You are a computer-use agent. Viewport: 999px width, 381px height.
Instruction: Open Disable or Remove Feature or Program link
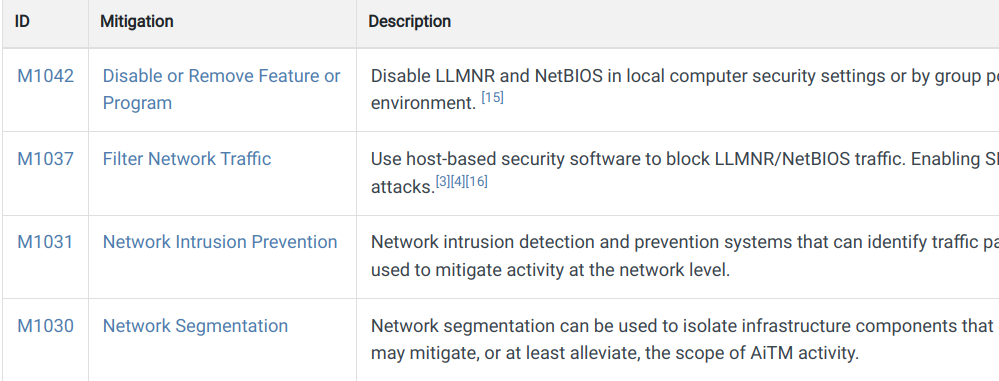pyautogui.click(x=221, y=89)
